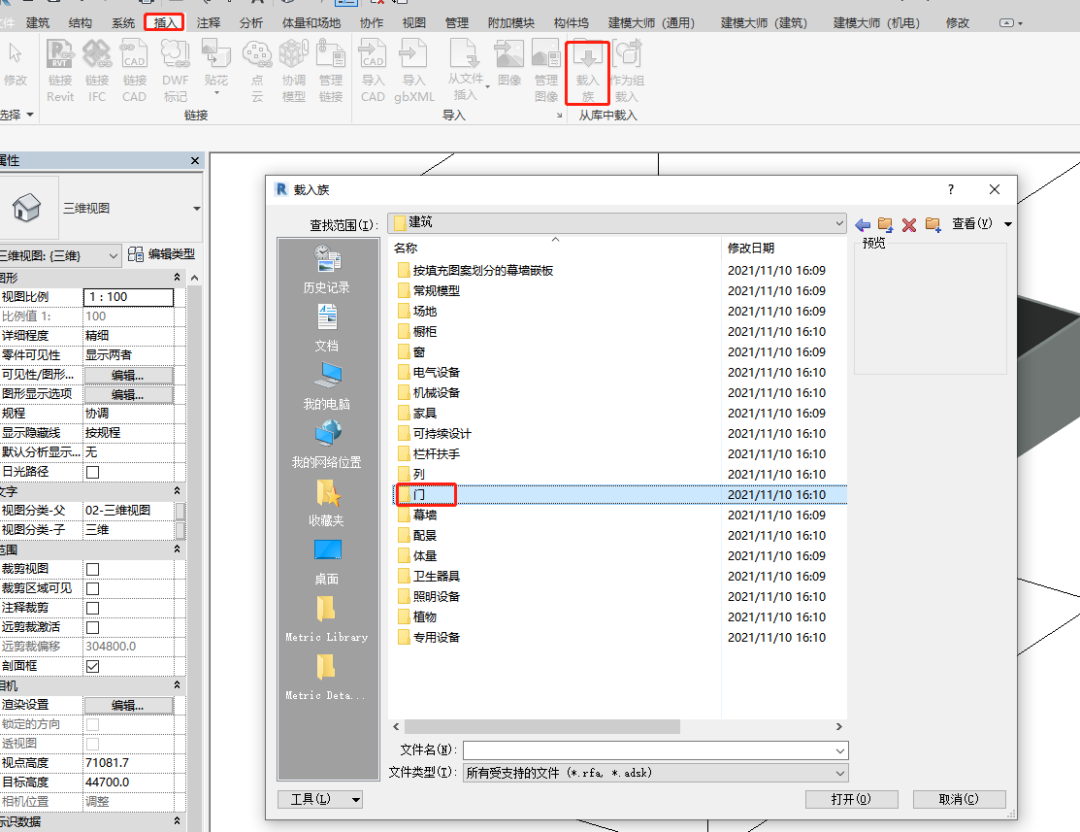Toggle the Sun Path (日光路径) checkbox

tap(92, 472)
